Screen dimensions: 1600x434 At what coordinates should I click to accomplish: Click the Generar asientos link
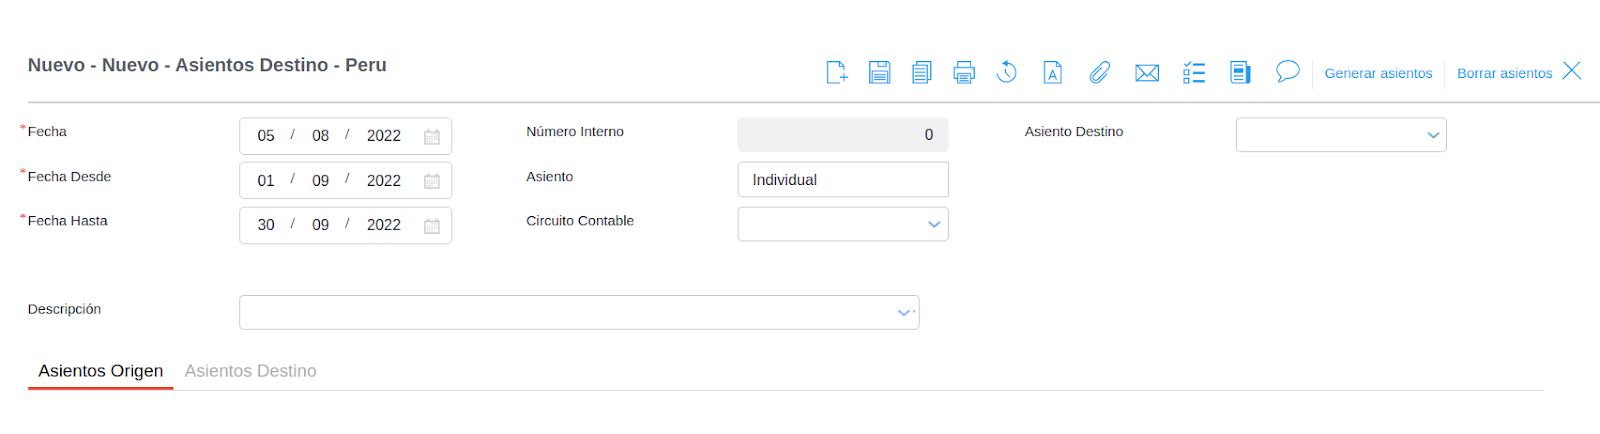1378,73
